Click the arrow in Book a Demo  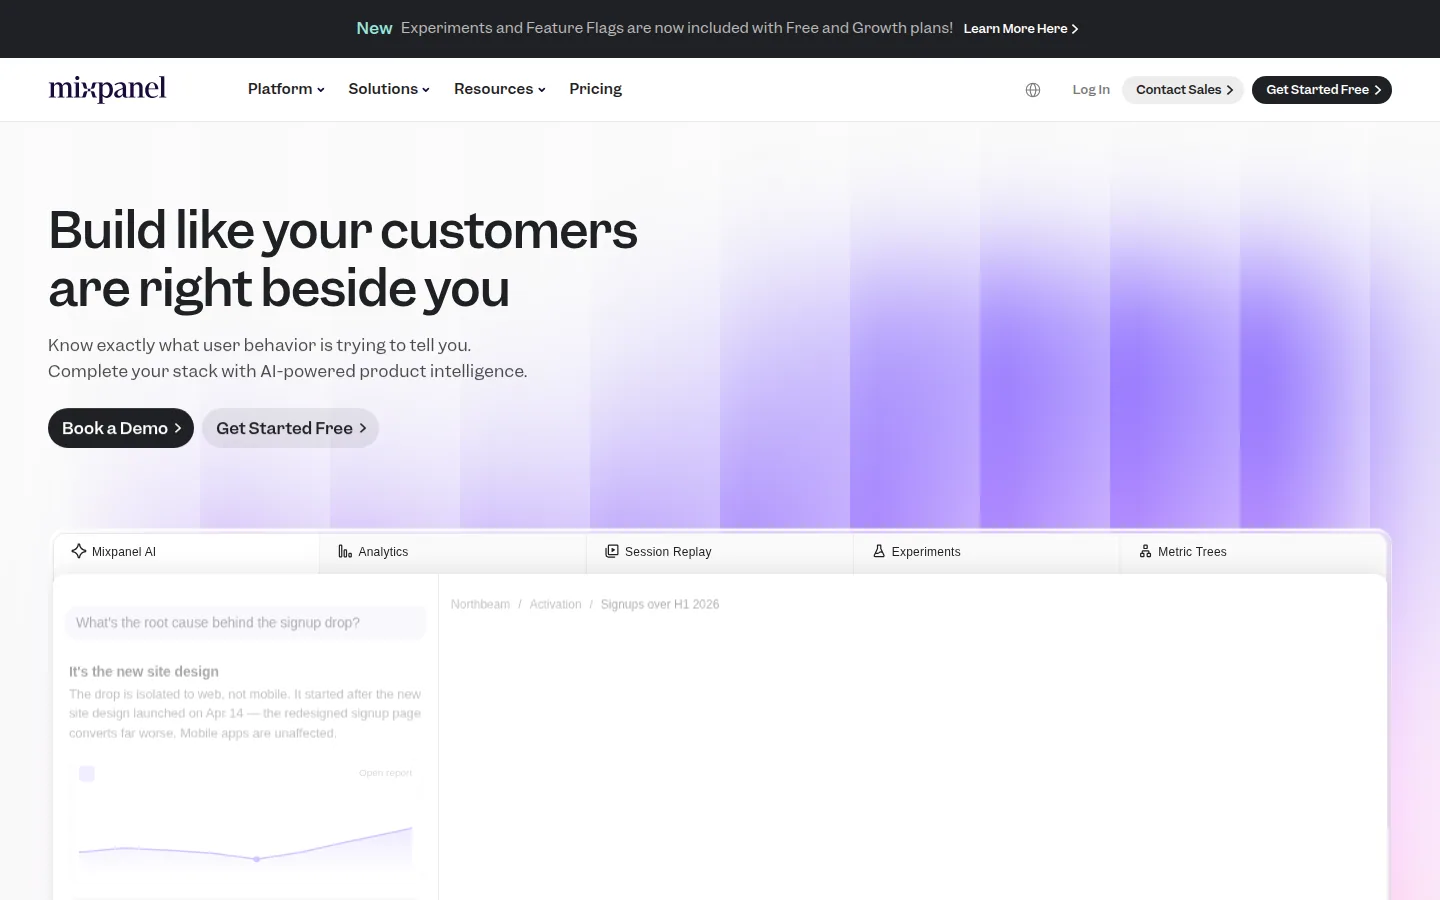(178, 428)
